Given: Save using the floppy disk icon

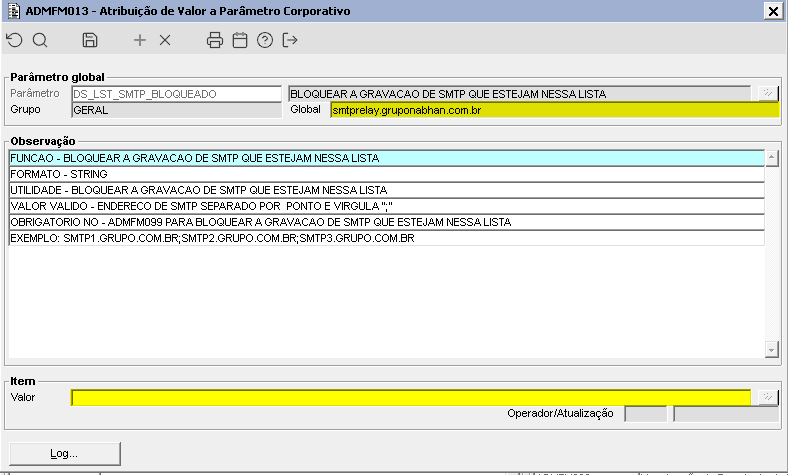Looking at the screenshot, I should click(90, 40).
